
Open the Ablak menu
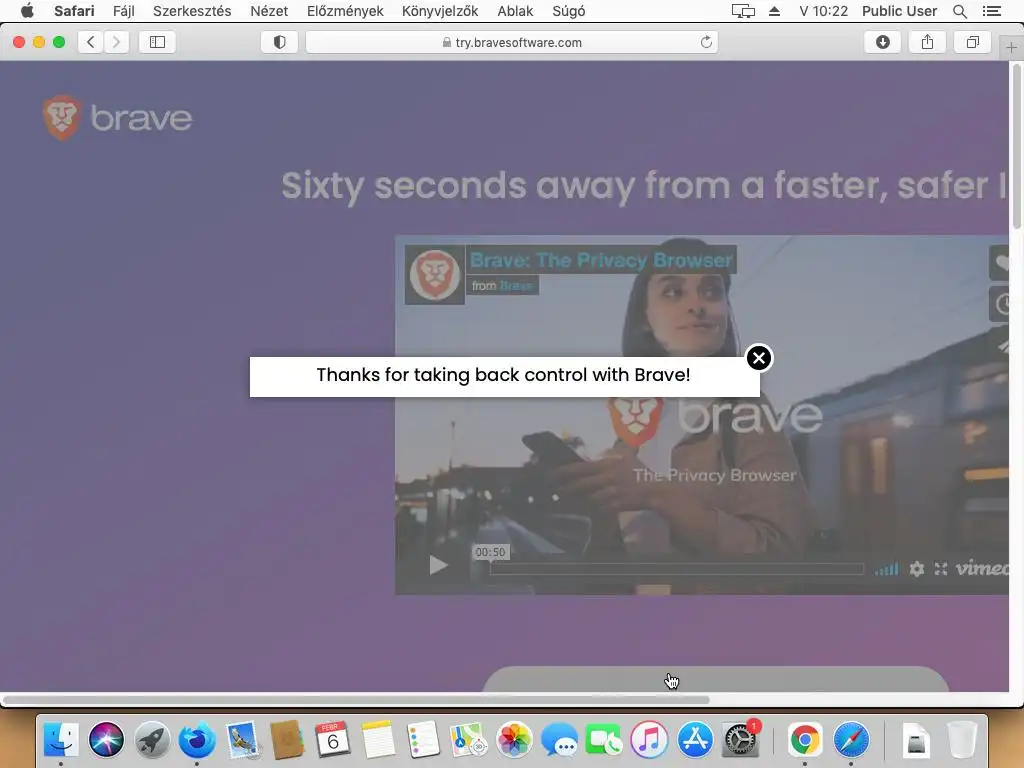coord(515,11)
